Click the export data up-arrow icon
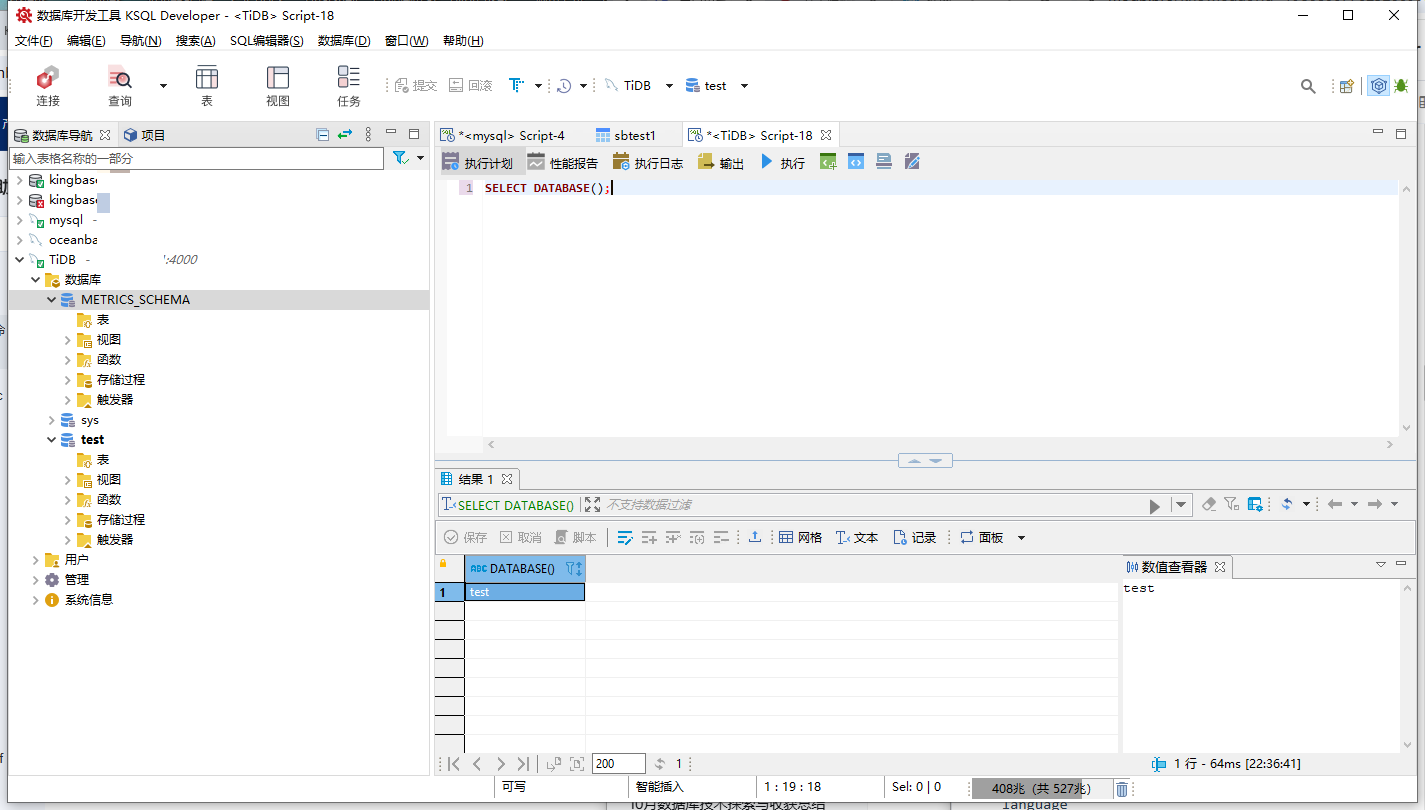 (x=755, y=538)
